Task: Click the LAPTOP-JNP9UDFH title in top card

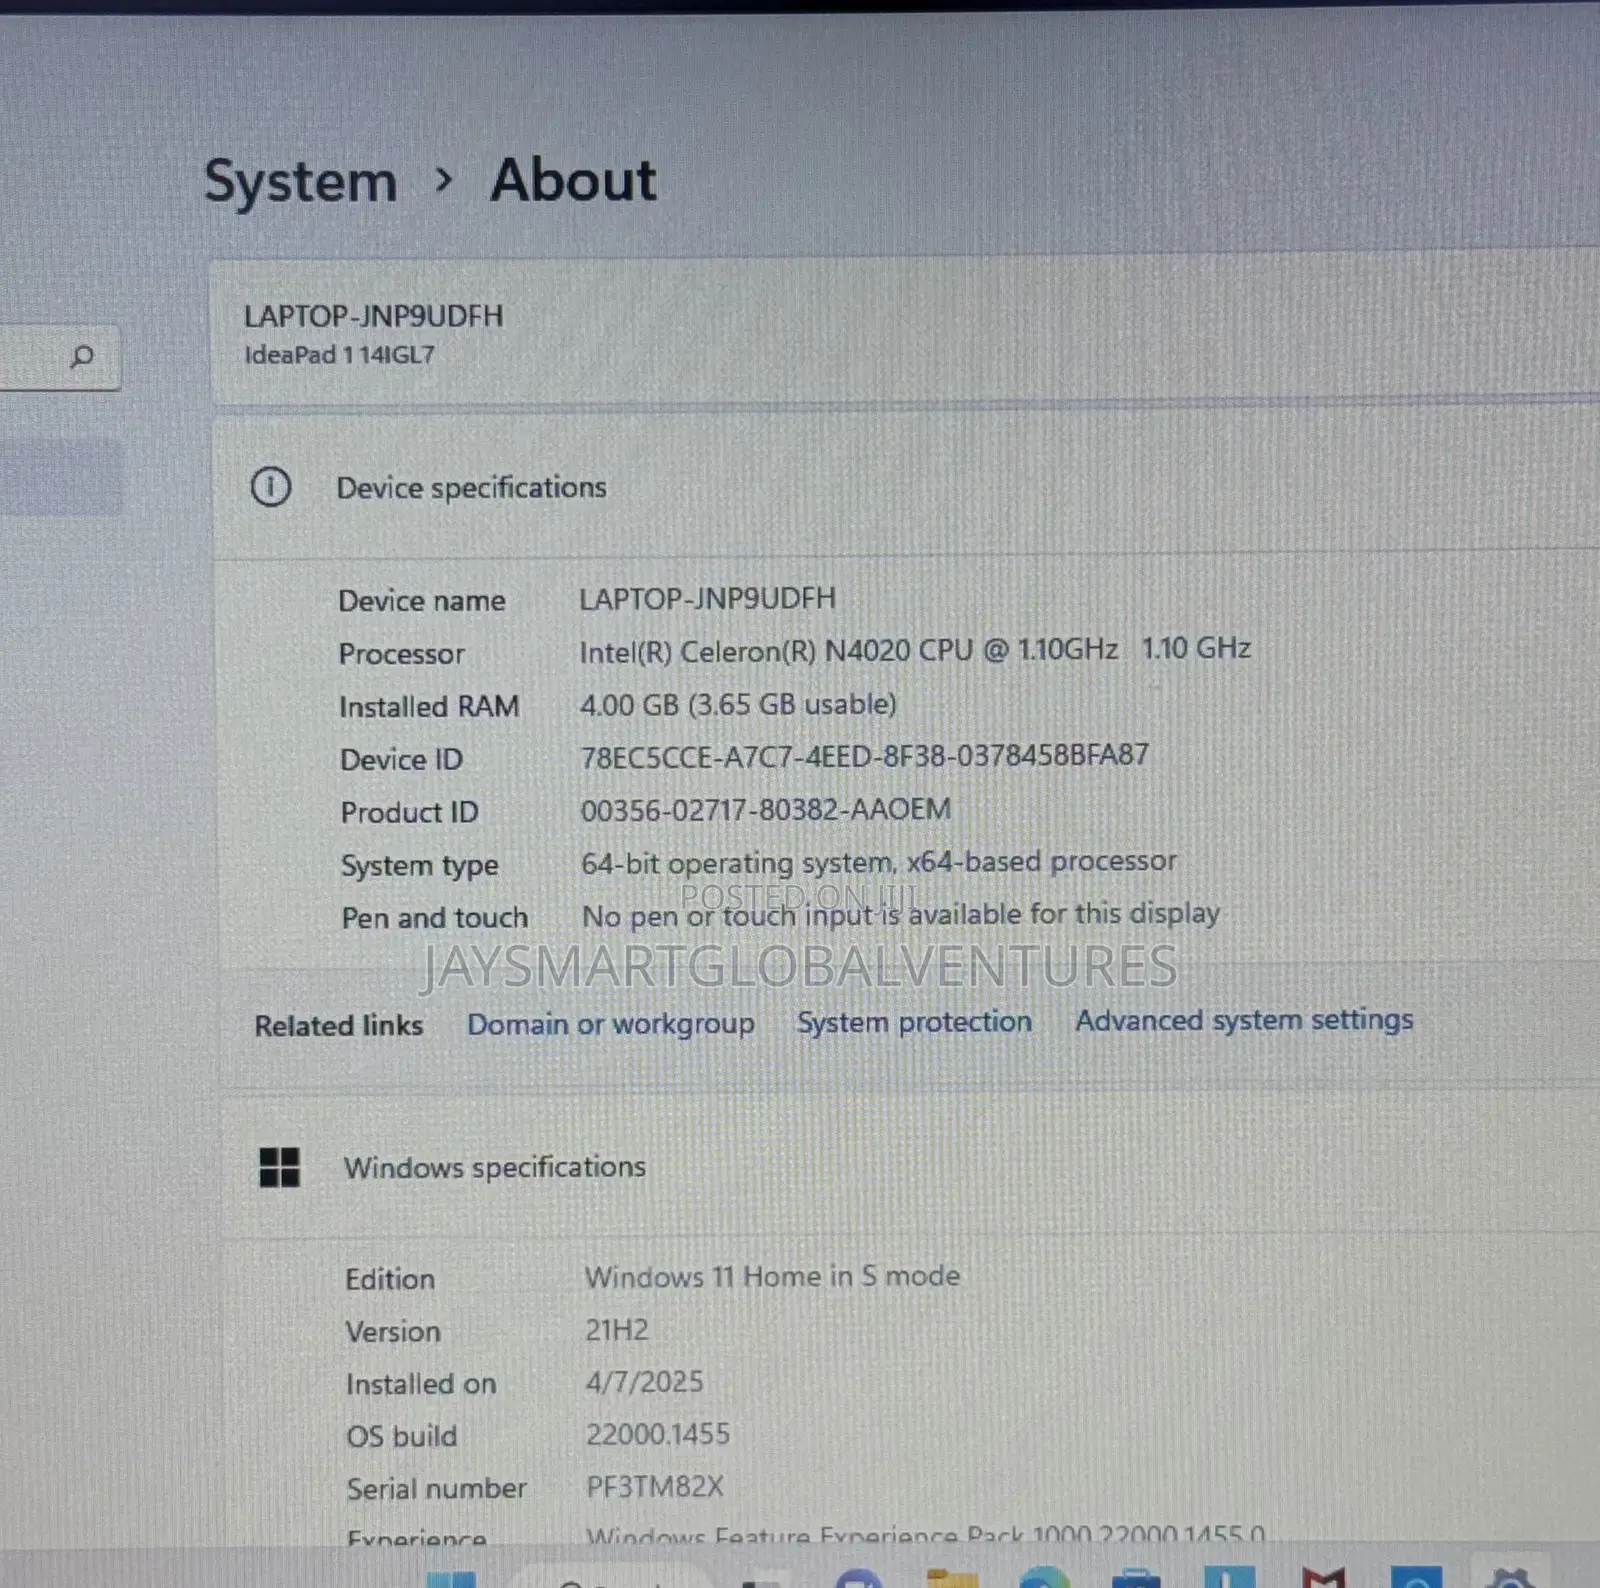Action: pyautogui.click(x=374, y=316)
